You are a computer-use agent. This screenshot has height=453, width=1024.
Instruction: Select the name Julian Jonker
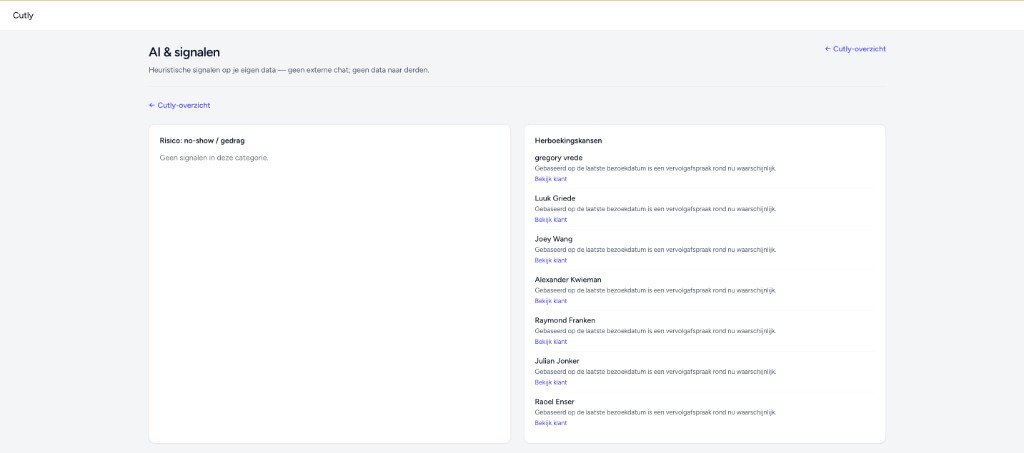click(557, 361)
